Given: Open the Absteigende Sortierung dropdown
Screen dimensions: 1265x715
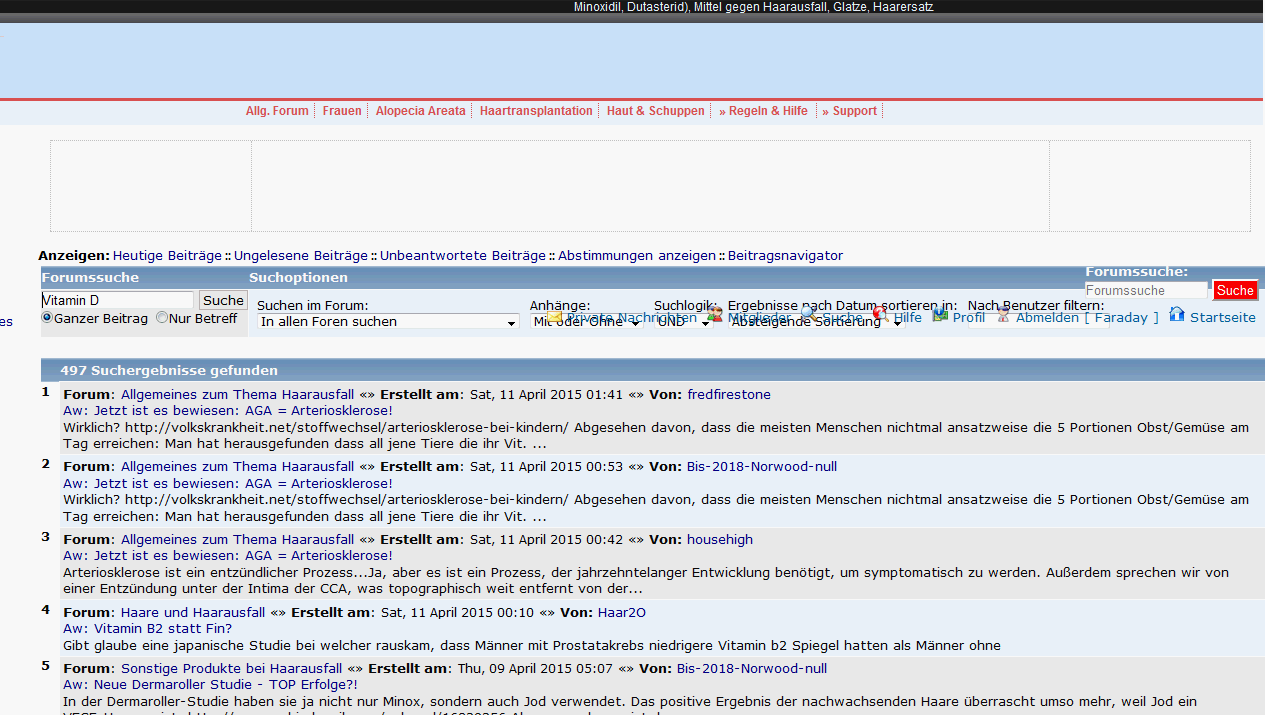Looking at the screenshot, I should (x=815, y=322).
